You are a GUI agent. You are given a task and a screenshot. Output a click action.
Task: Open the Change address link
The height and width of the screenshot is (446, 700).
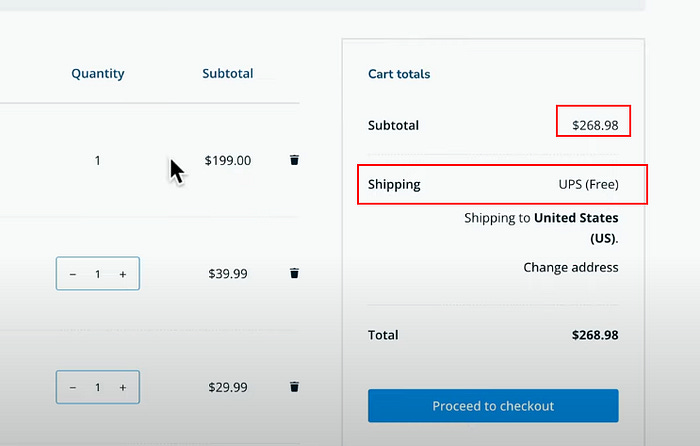tap(570, 267)
